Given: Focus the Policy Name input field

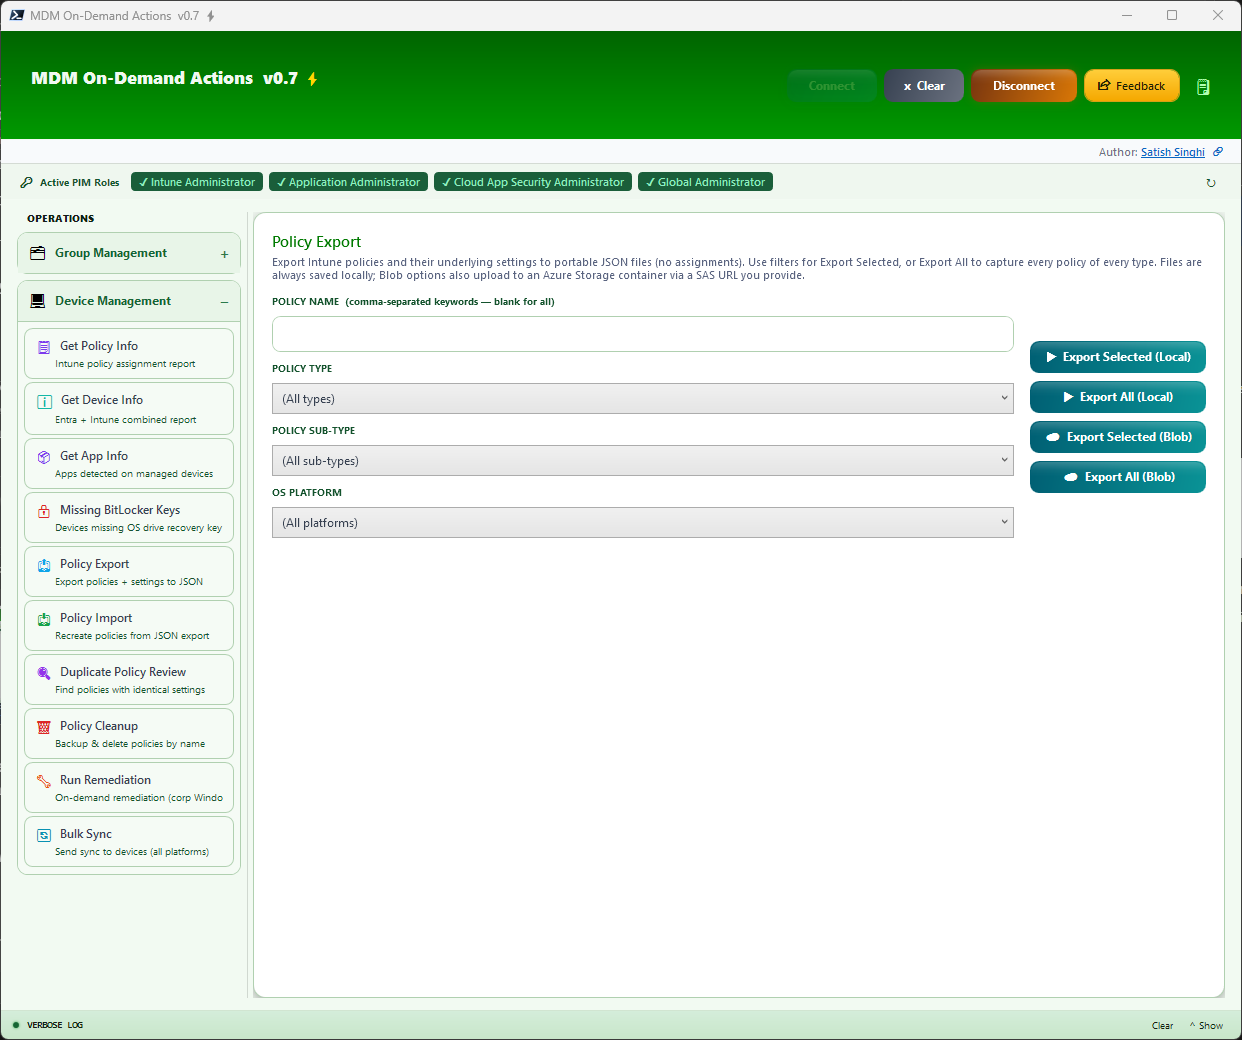Looking at the screenshot, I should 643,334.
